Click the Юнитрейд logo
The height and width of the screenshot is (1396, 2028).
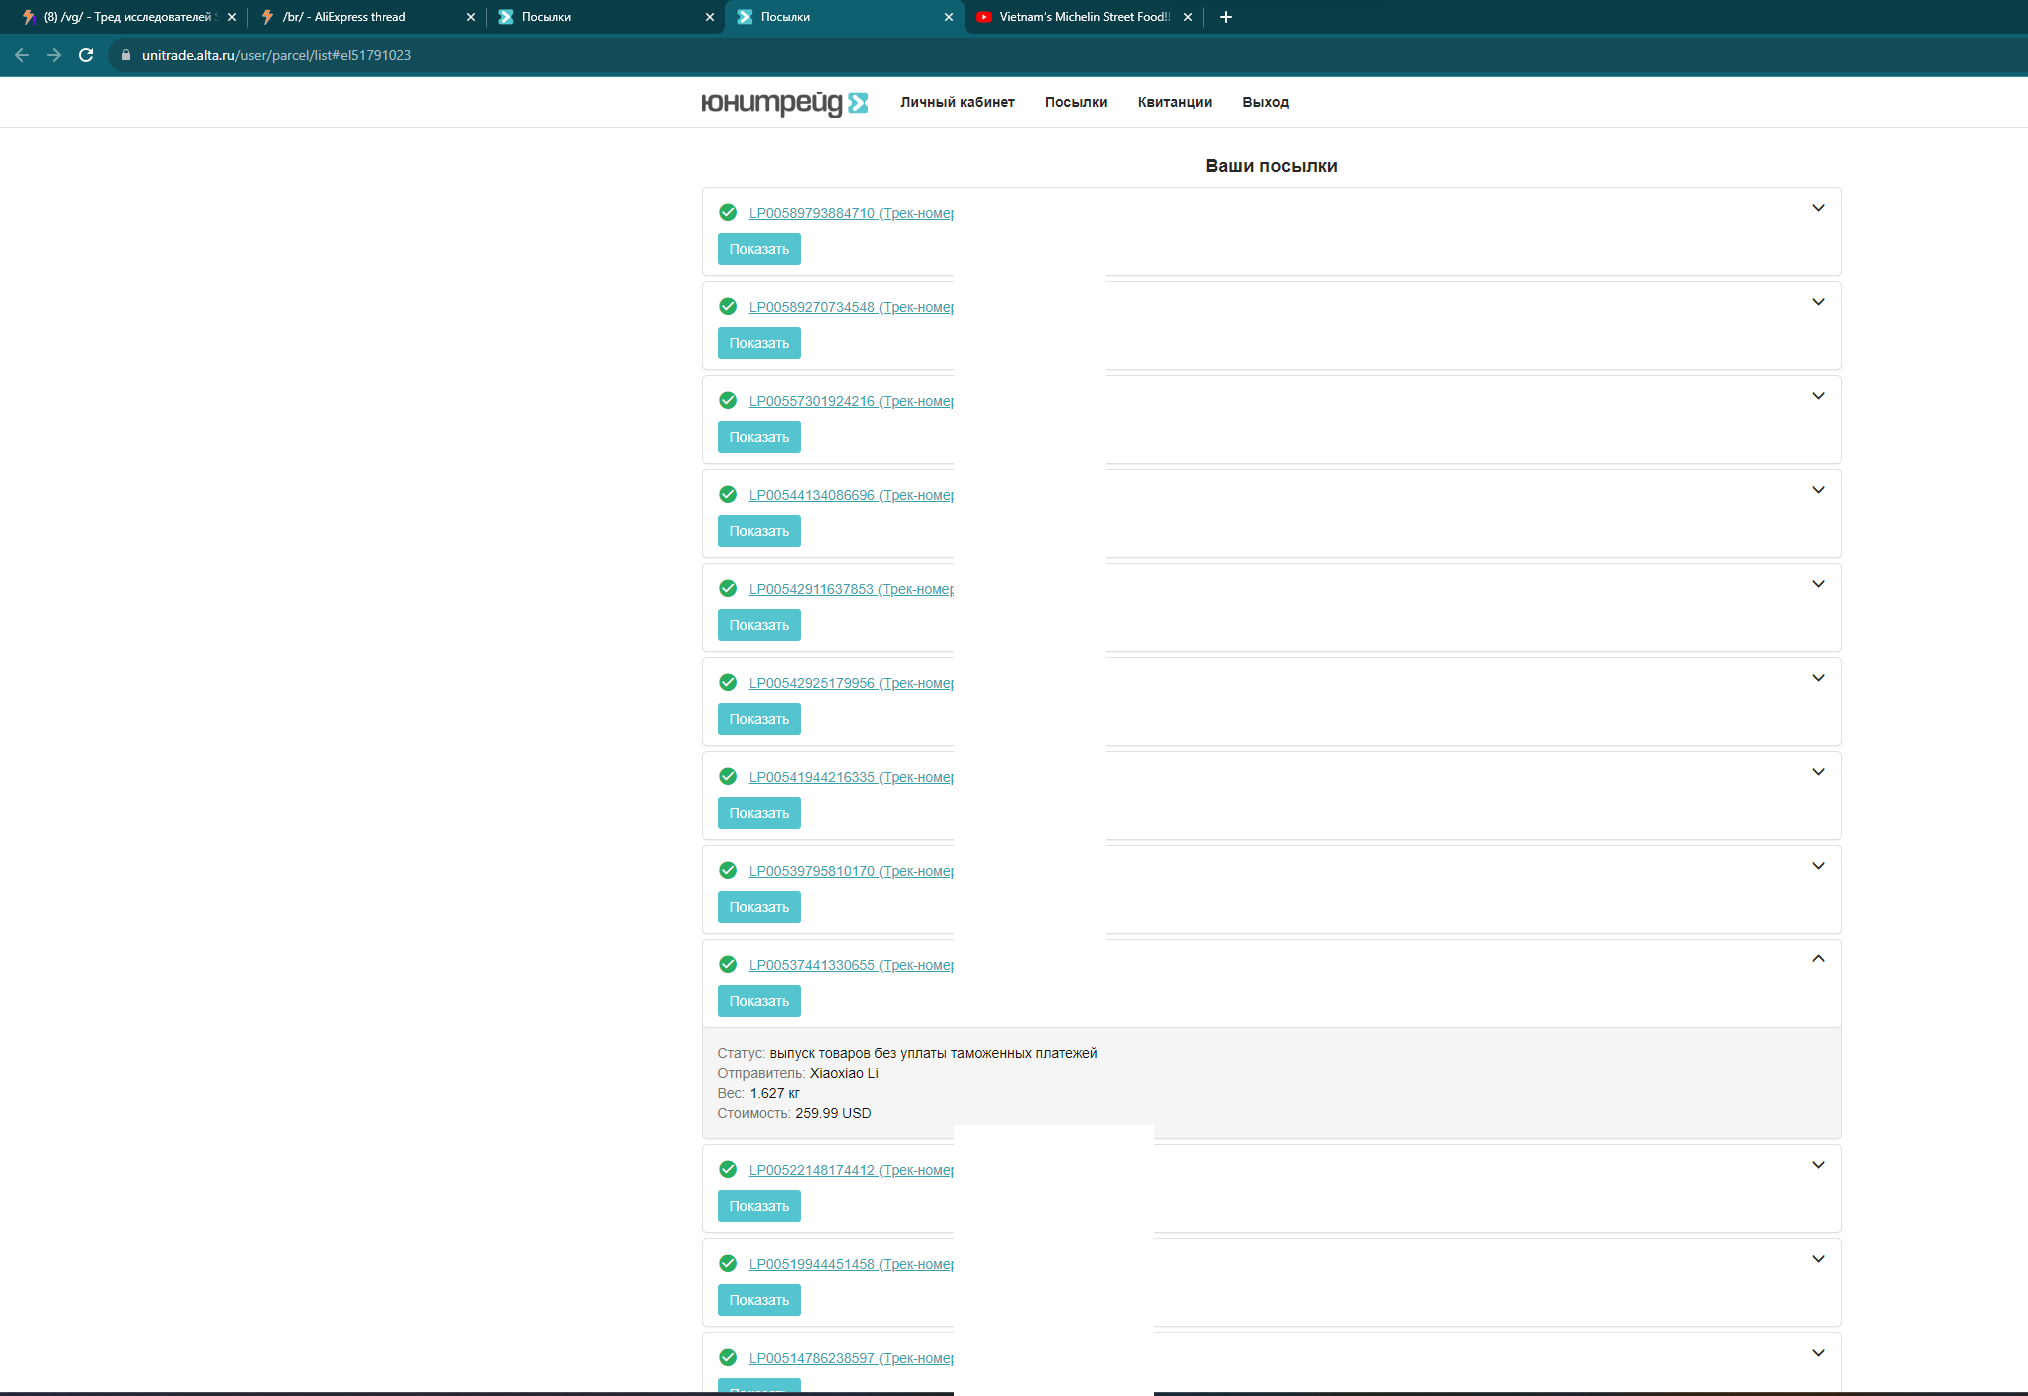[784, 103]
